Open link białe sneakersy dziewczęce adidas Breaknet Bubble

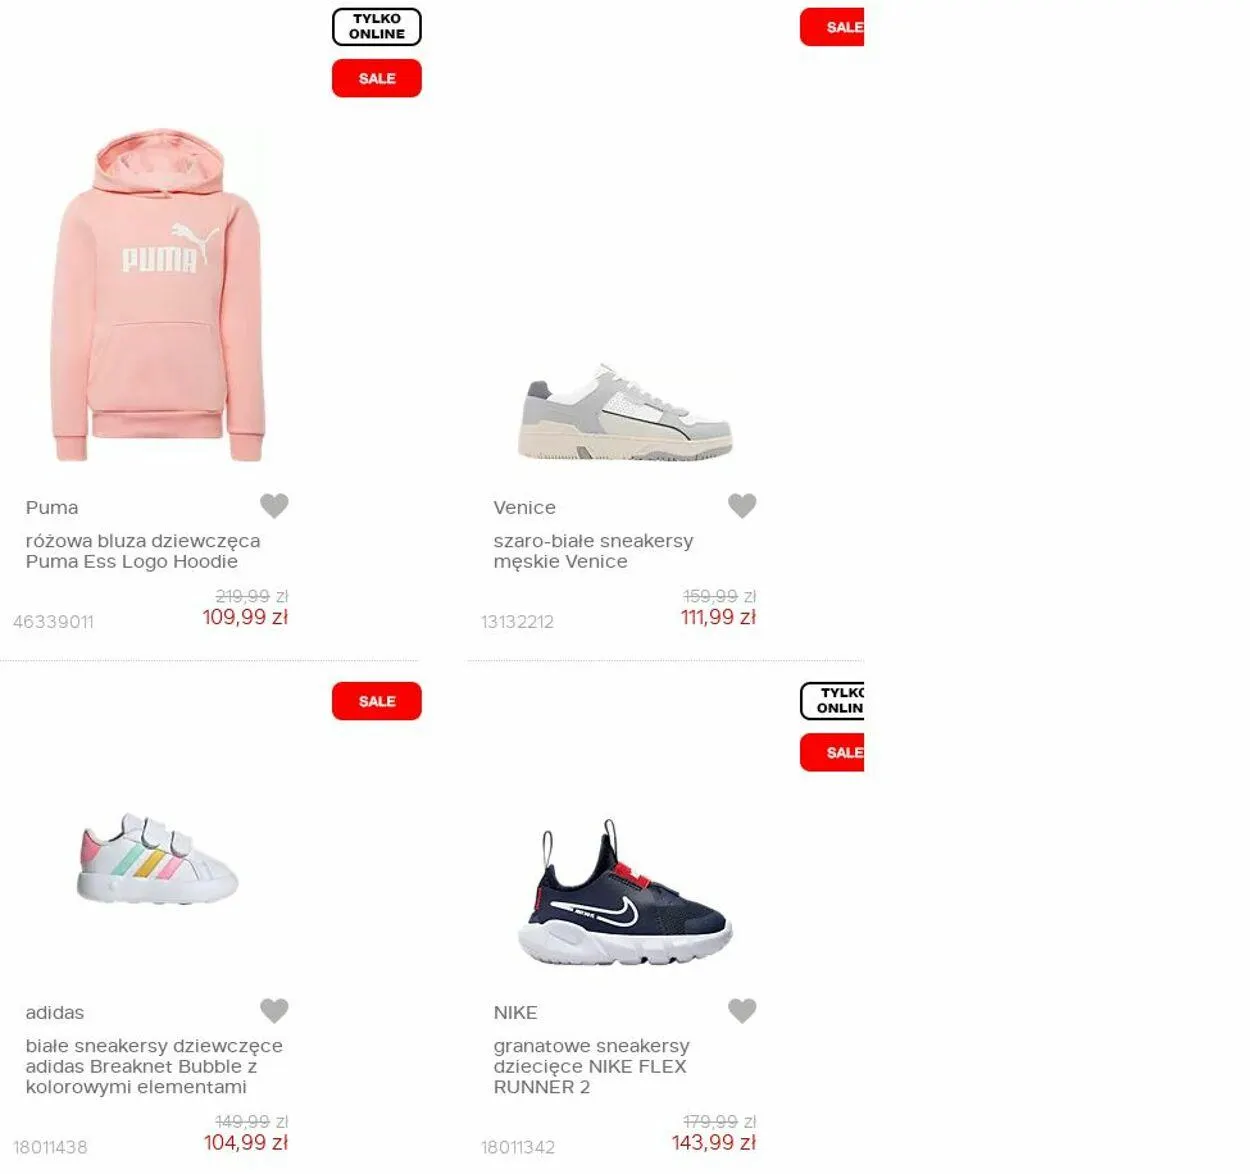pyautogui.click(x=154, y=1066)
